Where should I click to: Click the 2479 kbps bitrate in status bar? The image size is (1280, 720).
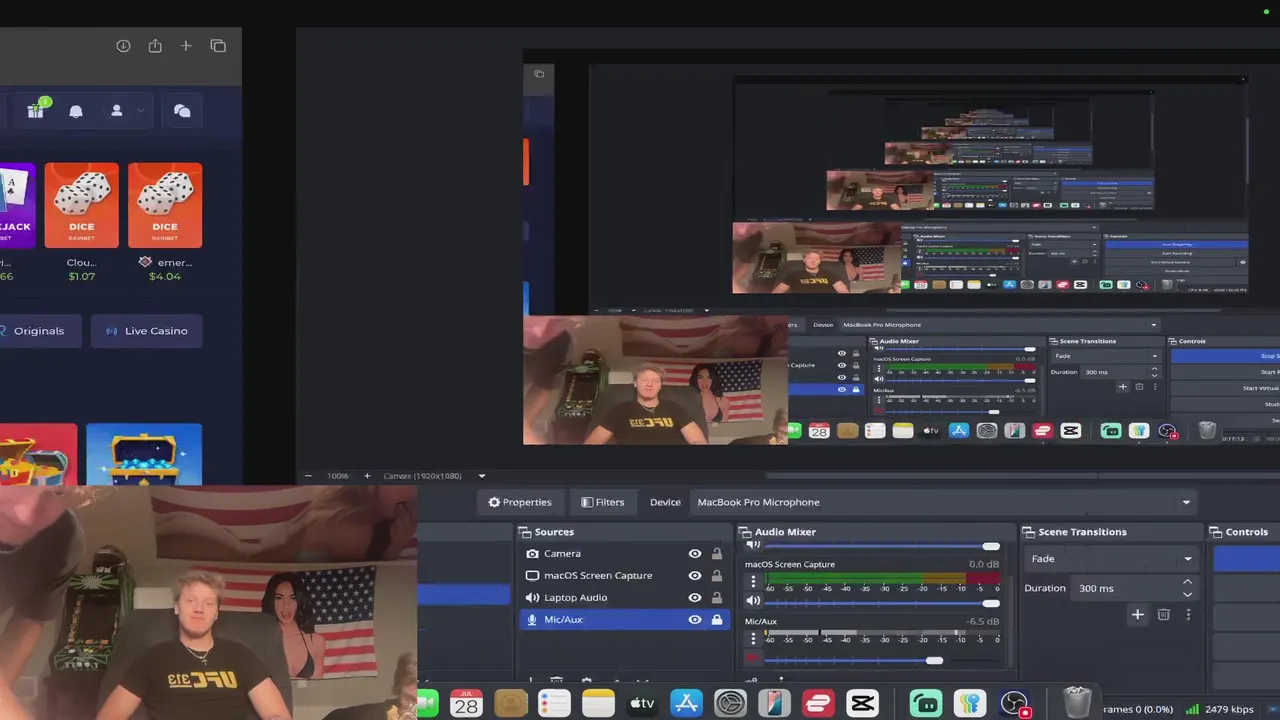pyautogui.click(x=1229, y=709)
